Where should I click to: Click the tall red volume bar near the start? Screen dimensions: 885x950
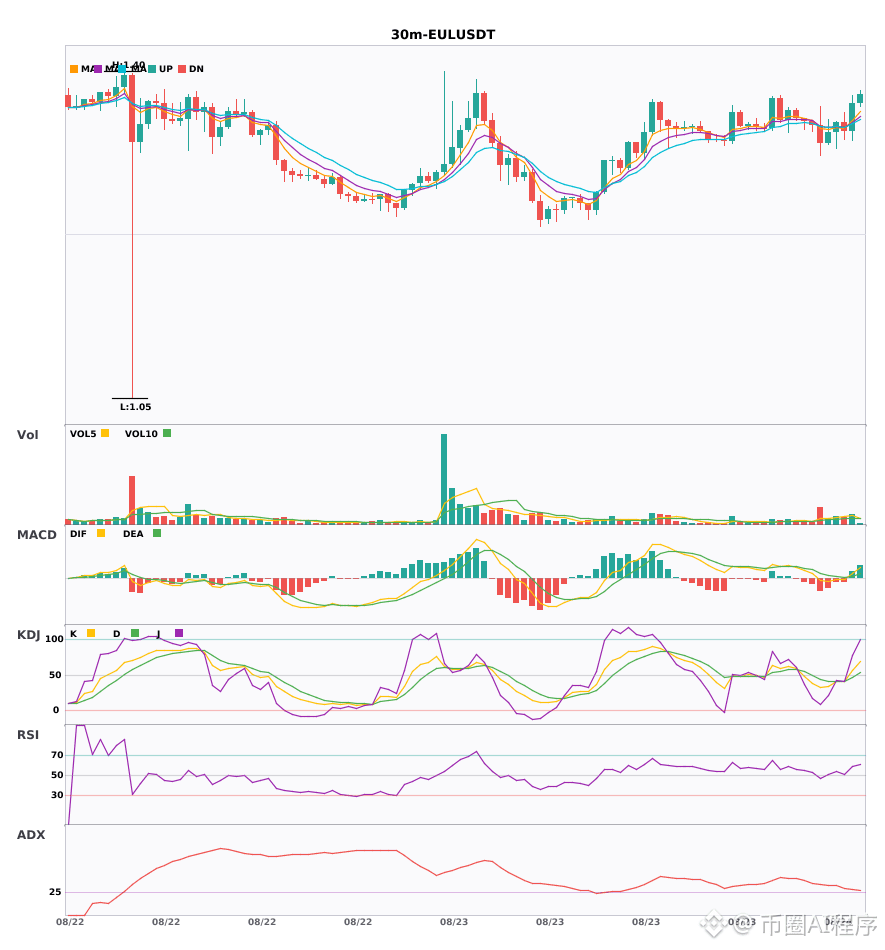tap(132, 500)
